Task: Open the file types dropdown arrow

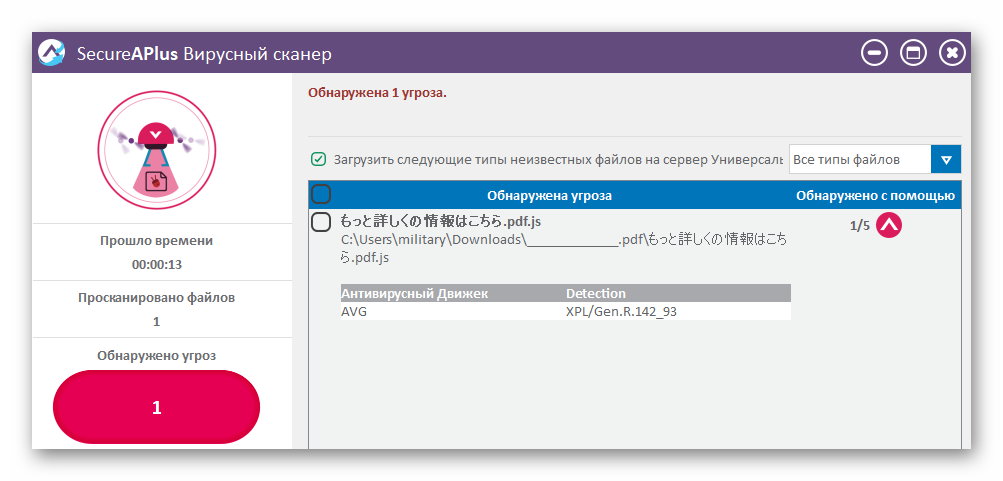Action: pos(946,159)
